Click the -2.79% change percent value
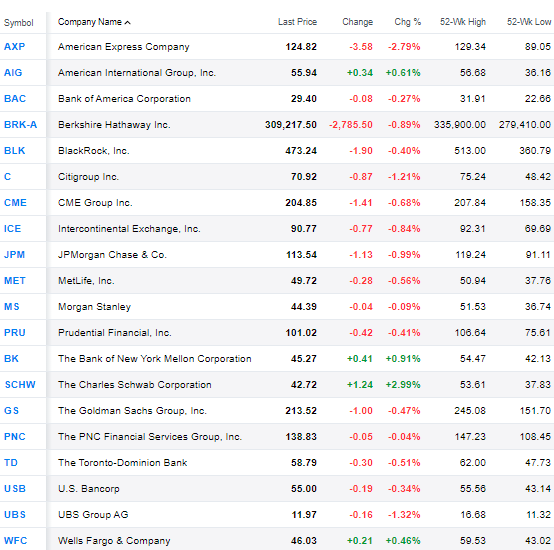 (x=404, y=47)
